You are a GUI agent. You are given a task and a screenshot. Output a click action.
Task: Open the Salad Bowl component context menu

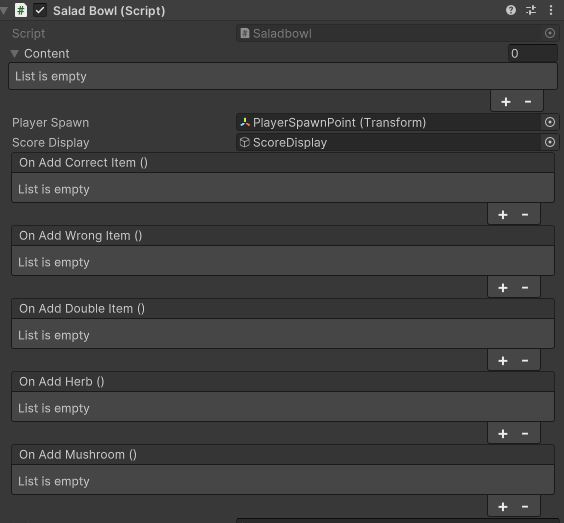coord(551,10)
